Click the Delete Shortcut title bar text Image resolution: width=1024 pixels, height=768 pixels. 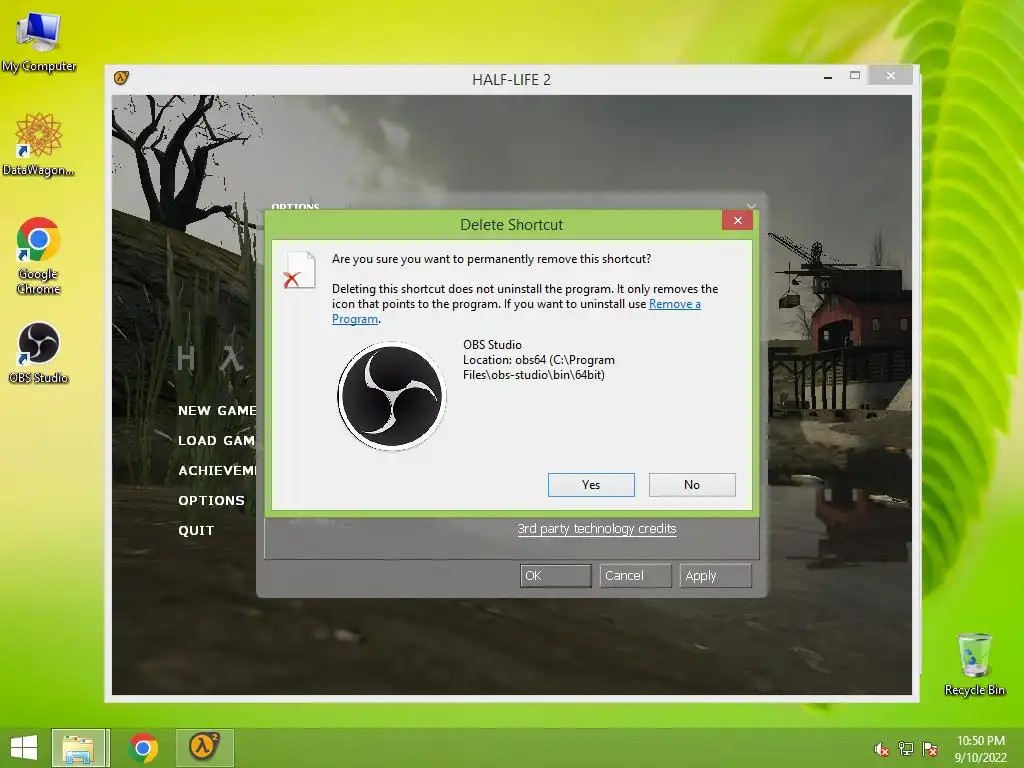pyautogui.click(x=511, y=225)
